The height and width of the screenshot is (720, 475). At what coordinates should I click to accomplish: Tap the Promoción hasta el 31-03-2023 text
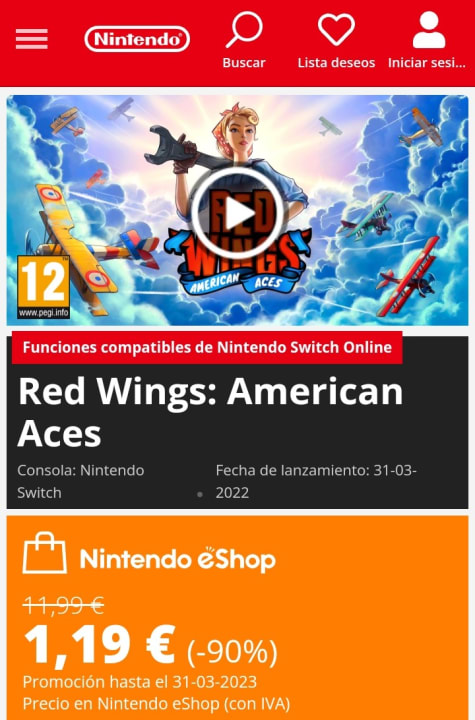coord(140,682)
